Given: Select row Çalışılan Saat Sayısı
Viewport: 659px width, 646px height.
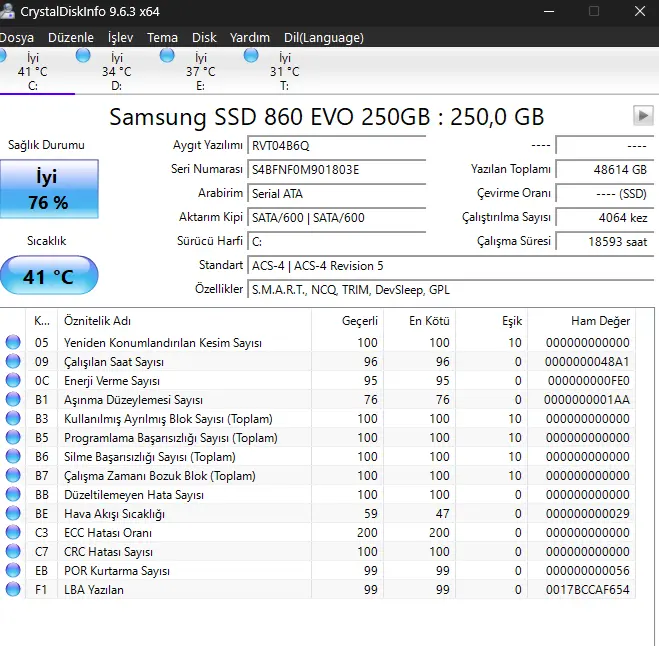Looking at the screenshot, I should pyautogui.click(x=318, y=361).
